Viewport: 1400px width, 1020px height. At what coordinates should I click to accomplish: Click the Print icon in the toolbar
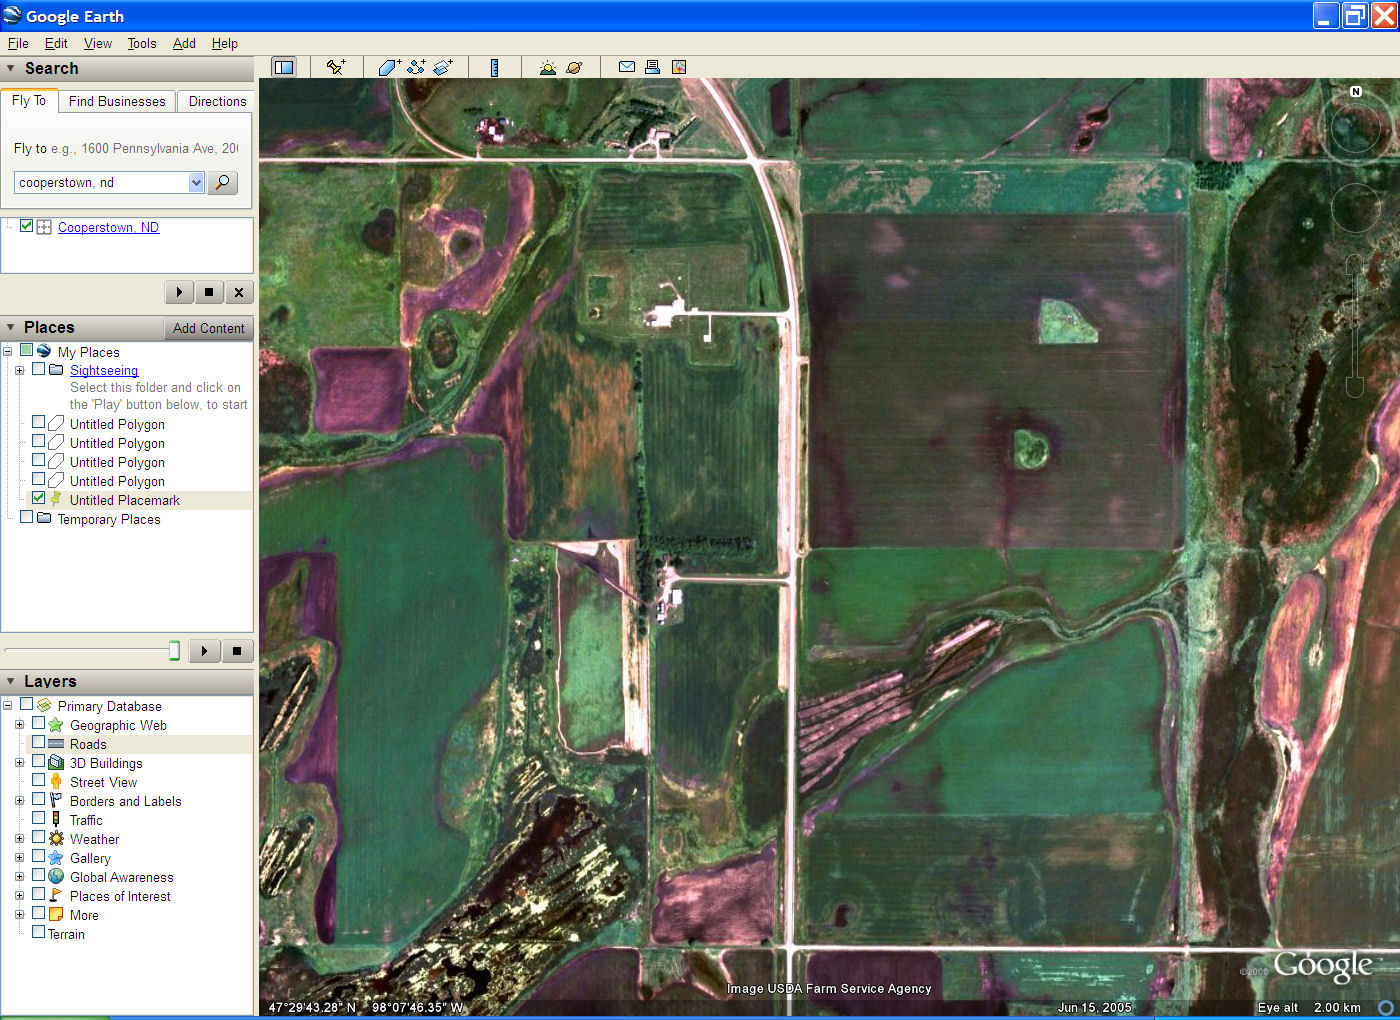pos(652,67)
